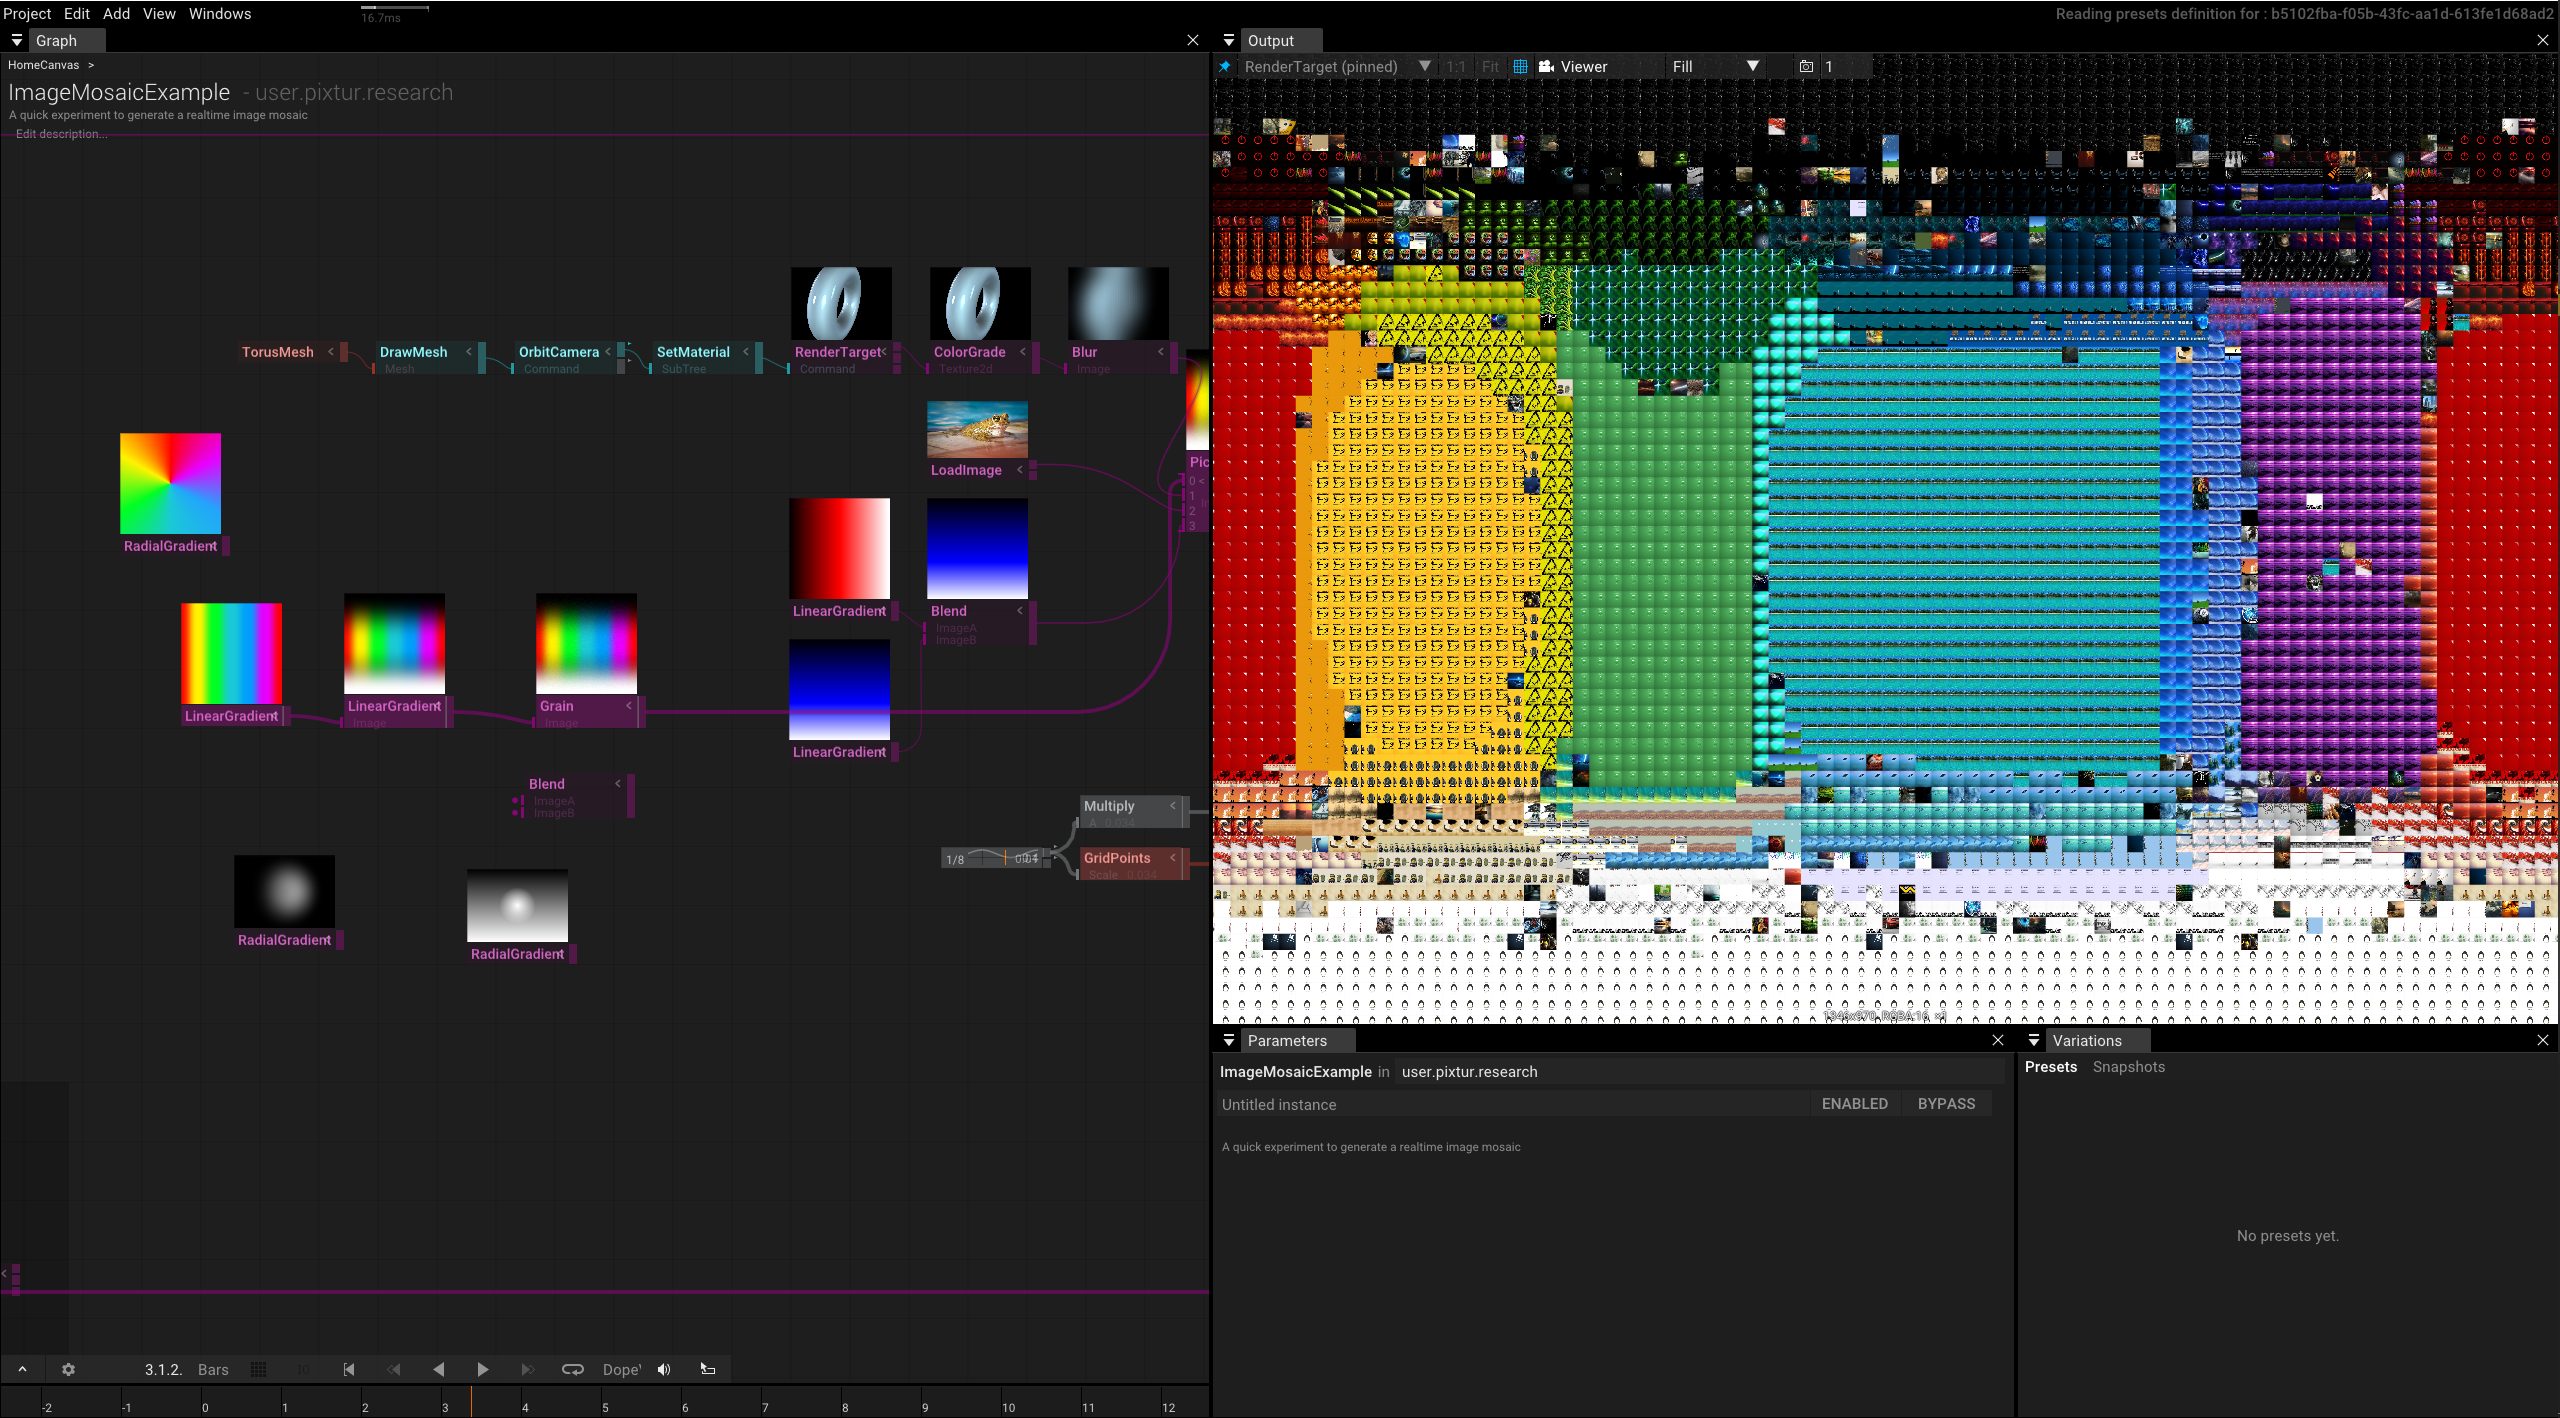Click the ENABLED button

(1855, 1104)
